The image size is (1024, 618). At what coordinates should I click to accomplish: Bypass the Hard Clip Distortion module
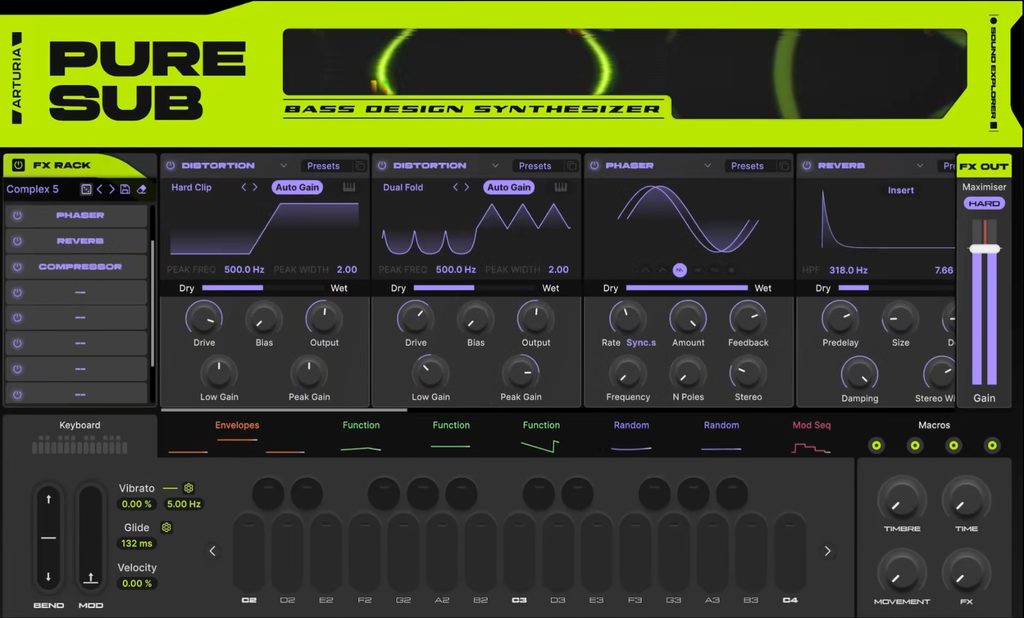tap(170, 166)
